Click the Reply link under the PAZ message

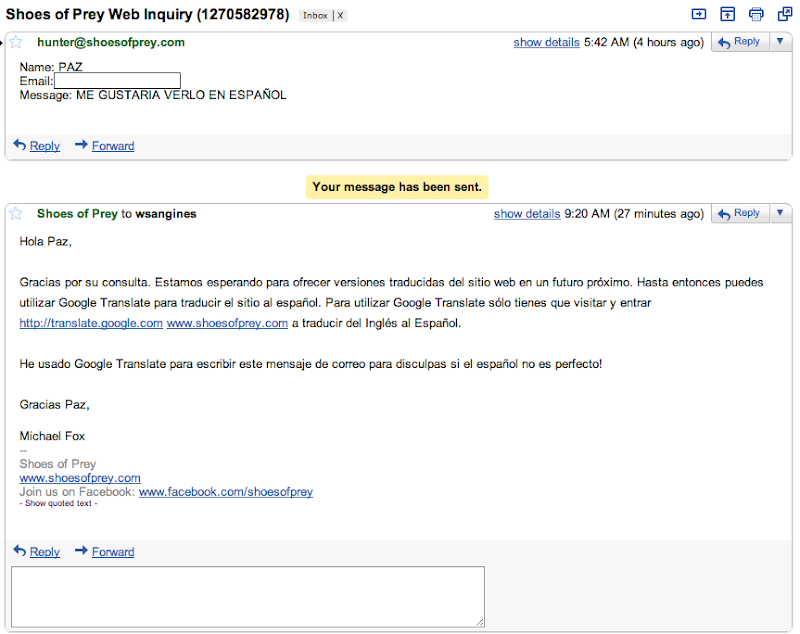pyautogui.click(x=45, y=146)
